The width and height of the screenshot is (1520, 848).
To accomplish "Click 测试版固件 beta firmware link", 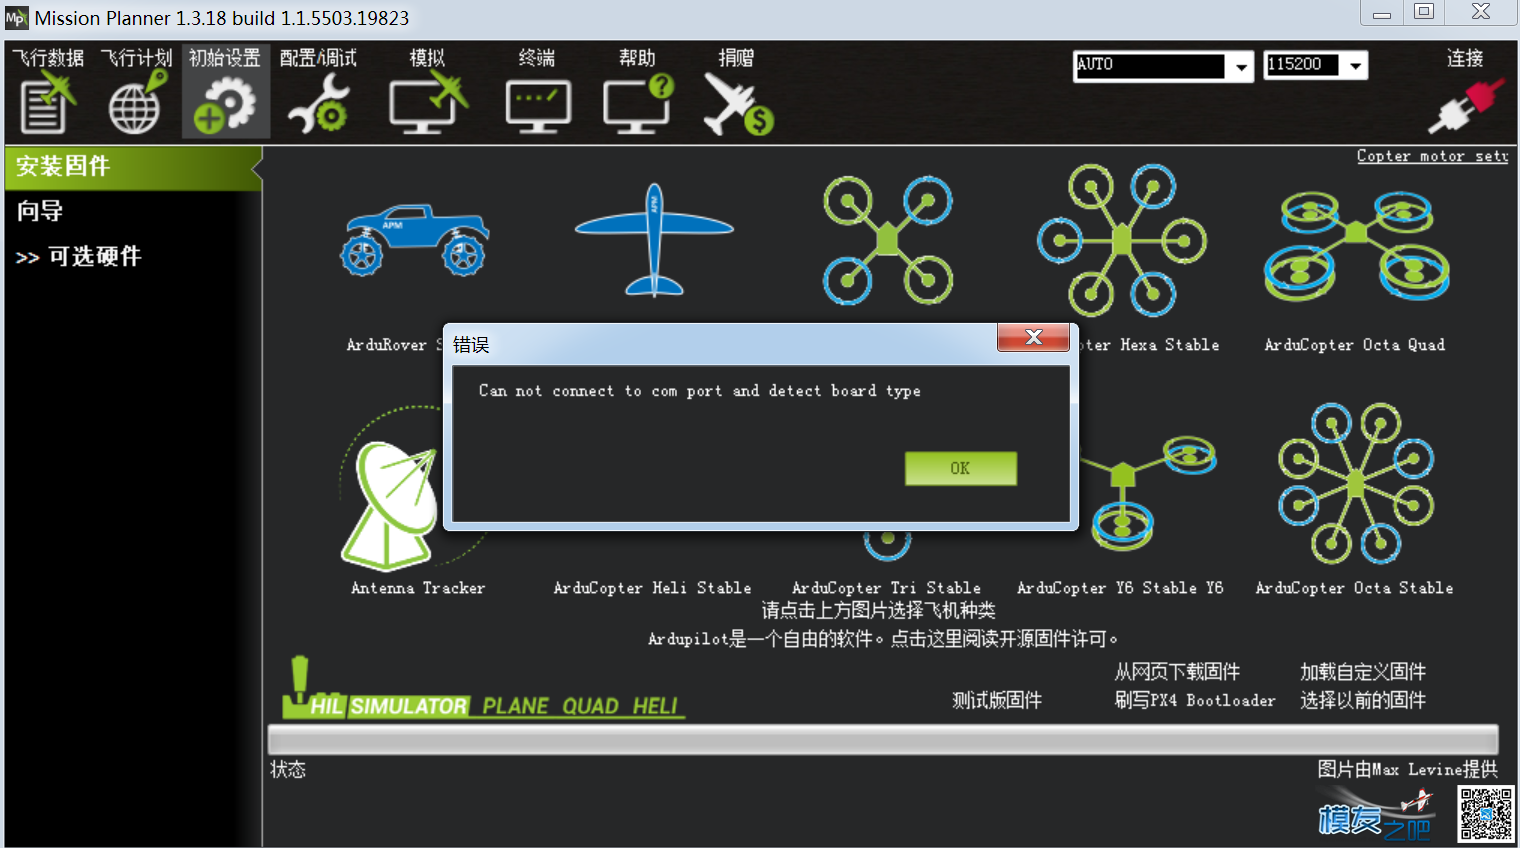I will 997,700.
